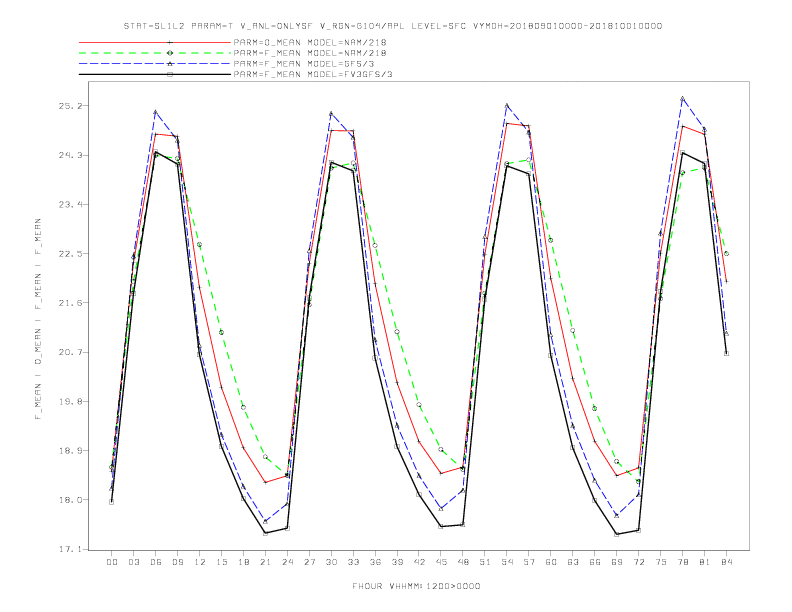Click x-axis forecast hour label 33
Screen dimensions: 792x612
353,562
